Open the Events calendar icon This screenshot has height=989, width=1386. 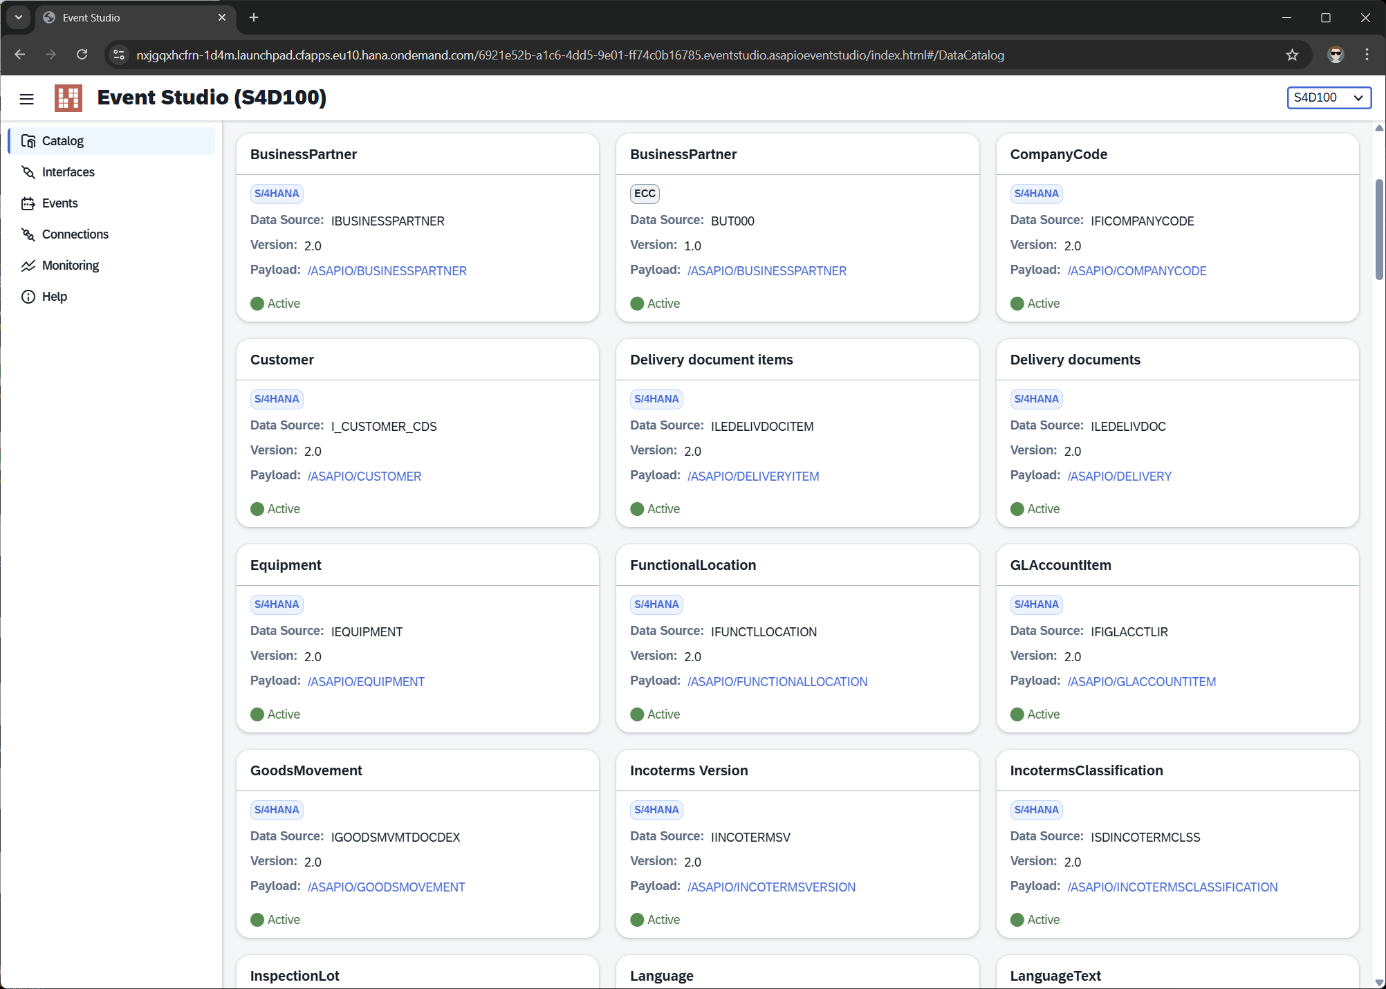pyautogui.click(x=28, y=203)
